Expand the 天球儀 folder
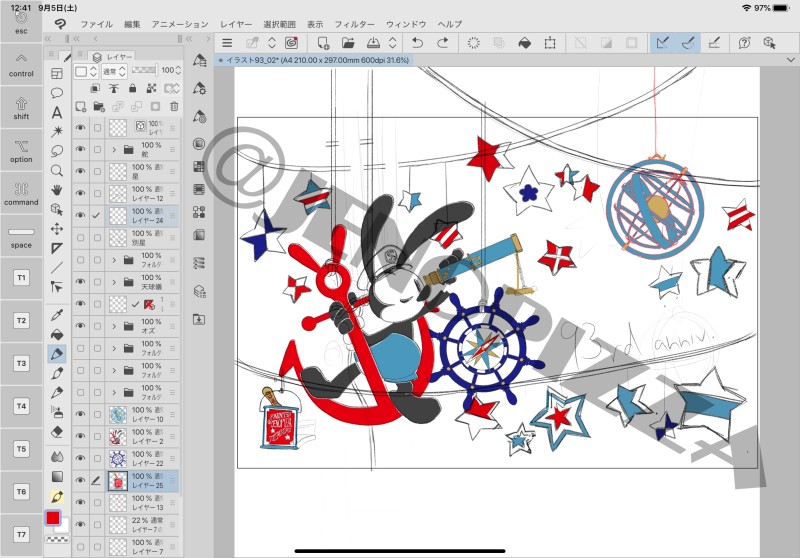 [x=114, y=282]
